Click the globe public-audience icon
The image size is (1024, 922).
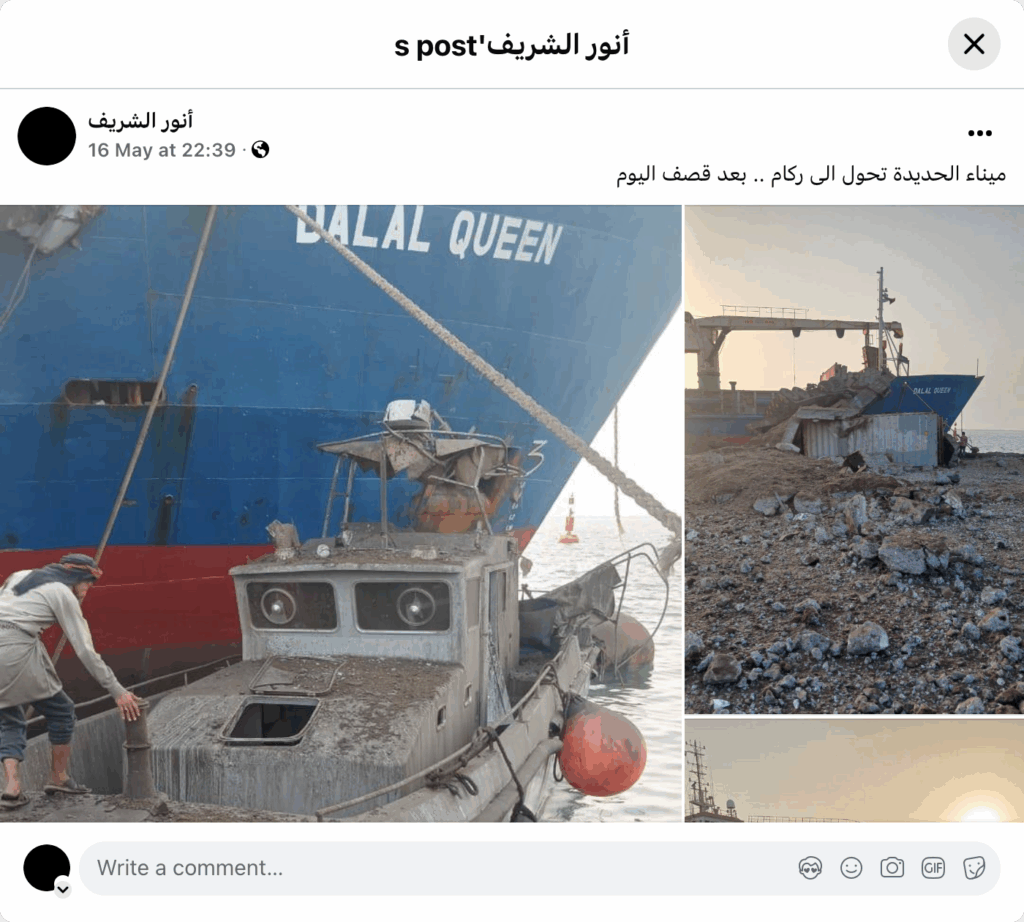tap(260, 150)
